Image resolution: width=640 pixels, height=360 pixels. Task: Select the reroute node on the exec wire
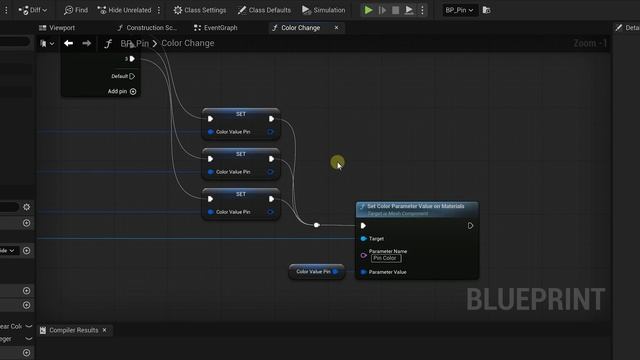tap(316, 225)
